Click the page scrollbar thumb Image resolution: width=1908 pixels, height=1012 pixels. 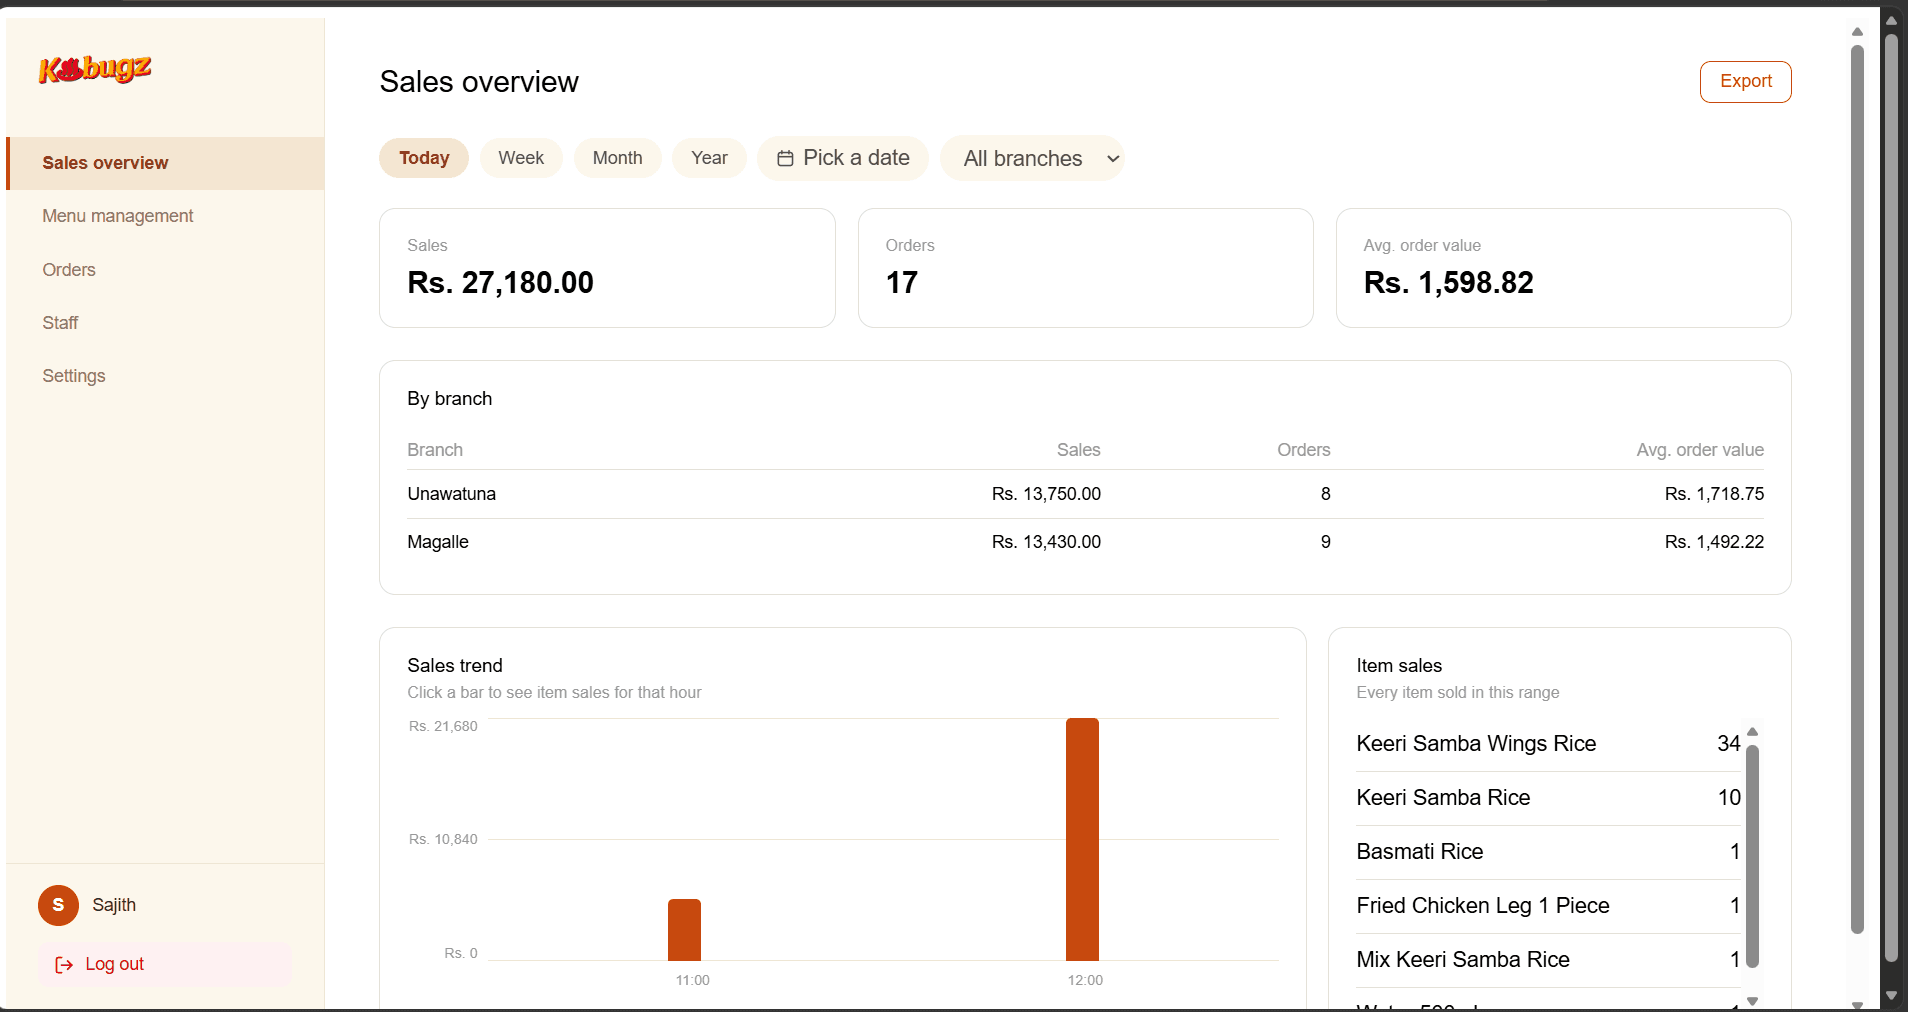point(1857,489)
